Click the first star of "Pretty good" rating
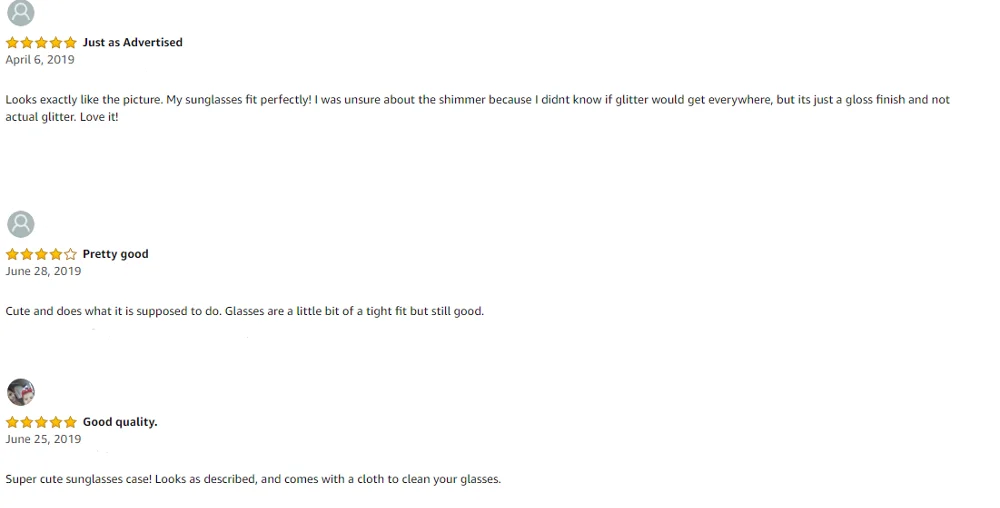 click(x=12, y=255)
